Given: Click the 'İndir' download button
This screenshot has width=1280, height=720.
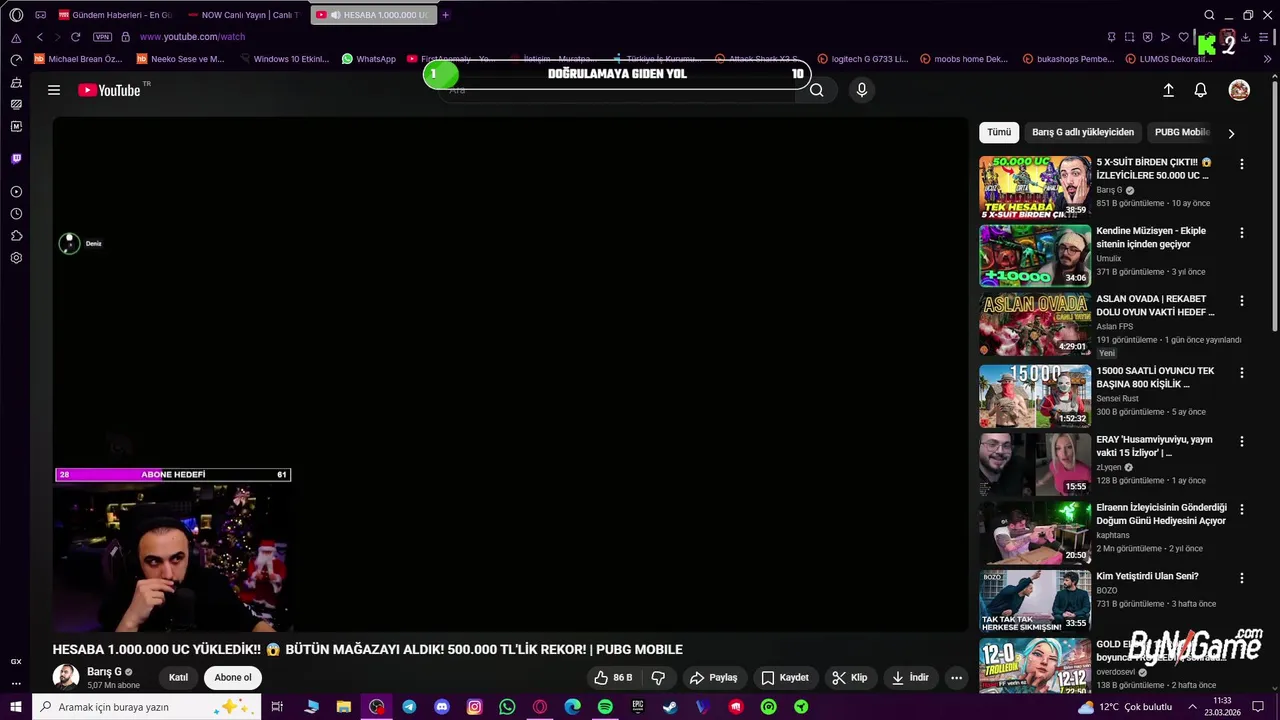Looking at the screenshot, I should 910,677.
